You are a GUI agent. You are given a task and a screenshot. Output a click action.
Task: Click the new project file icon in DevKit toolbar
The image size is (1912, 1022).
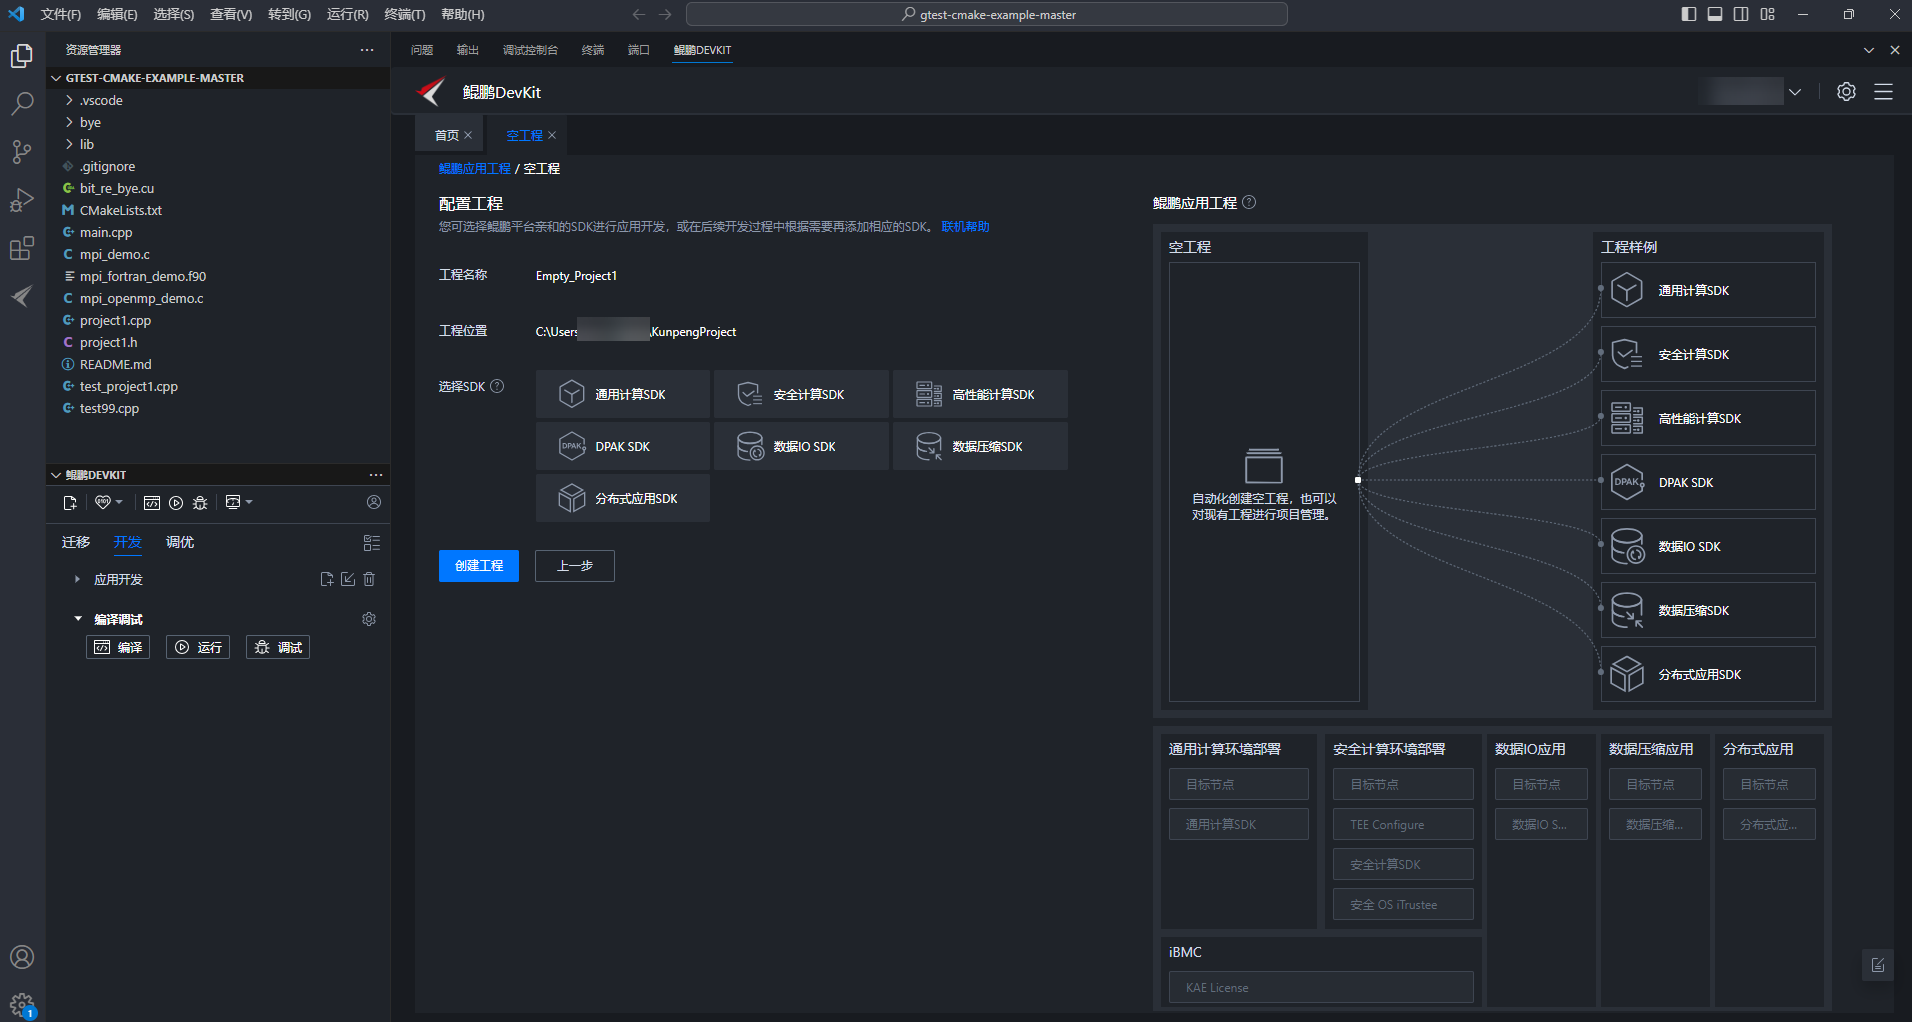click(x=70, y=503)
